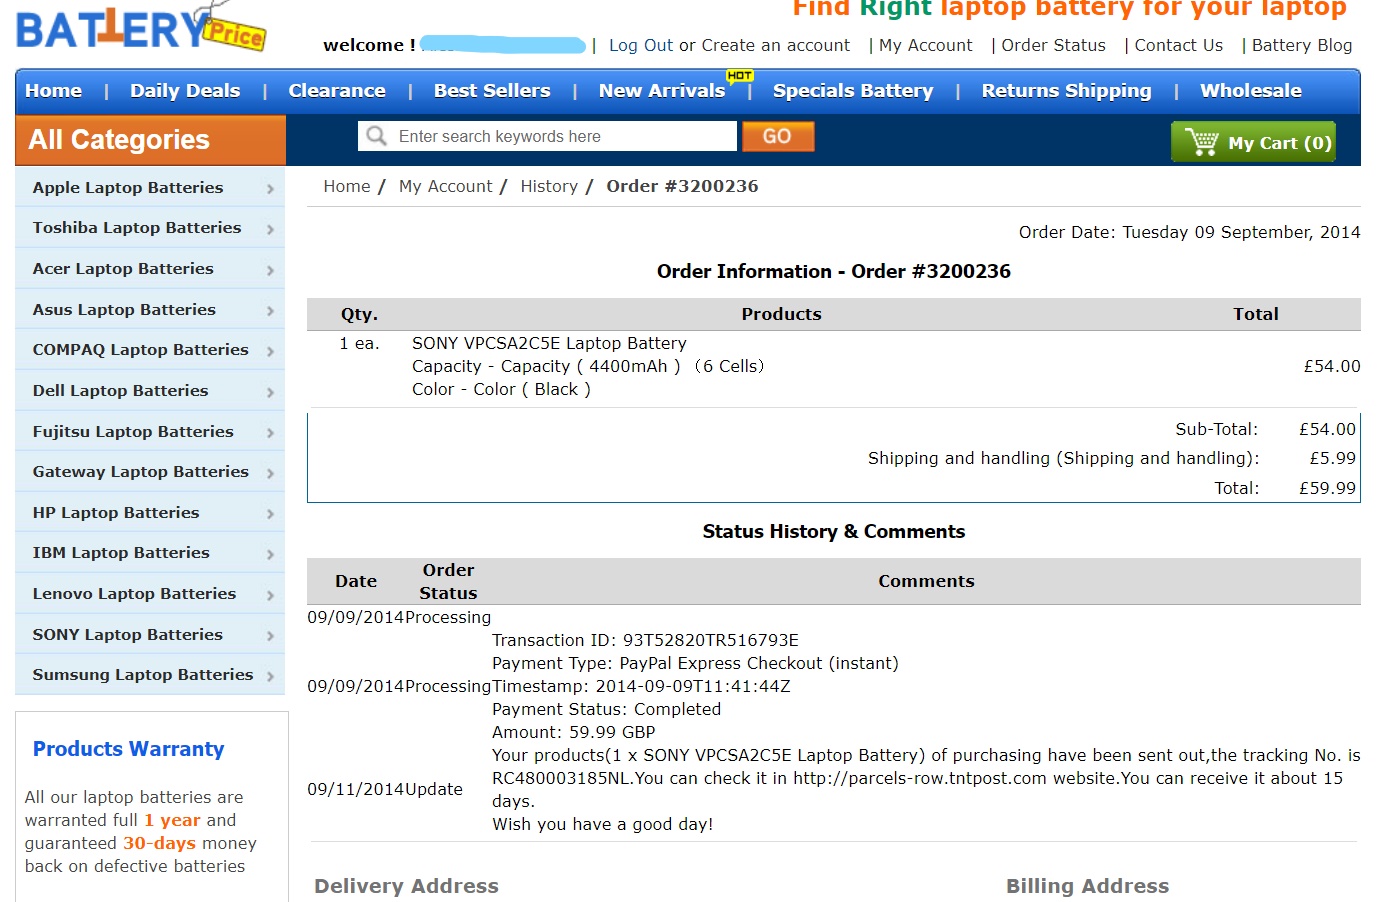This screenshot has width=1393, height=902.
Task: View New Arrivals page
Action: 662,91
